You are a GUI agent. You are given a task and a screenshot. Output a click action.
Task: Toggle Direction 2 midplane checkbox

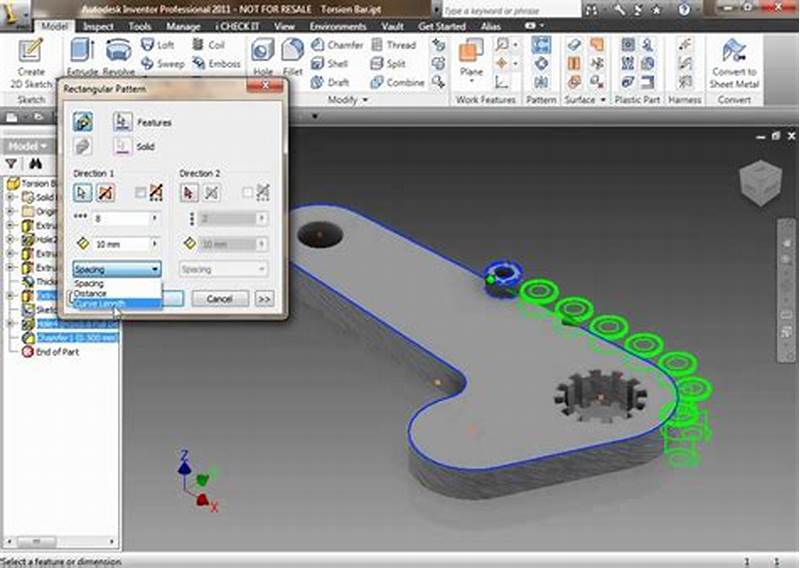click(247, 193)
